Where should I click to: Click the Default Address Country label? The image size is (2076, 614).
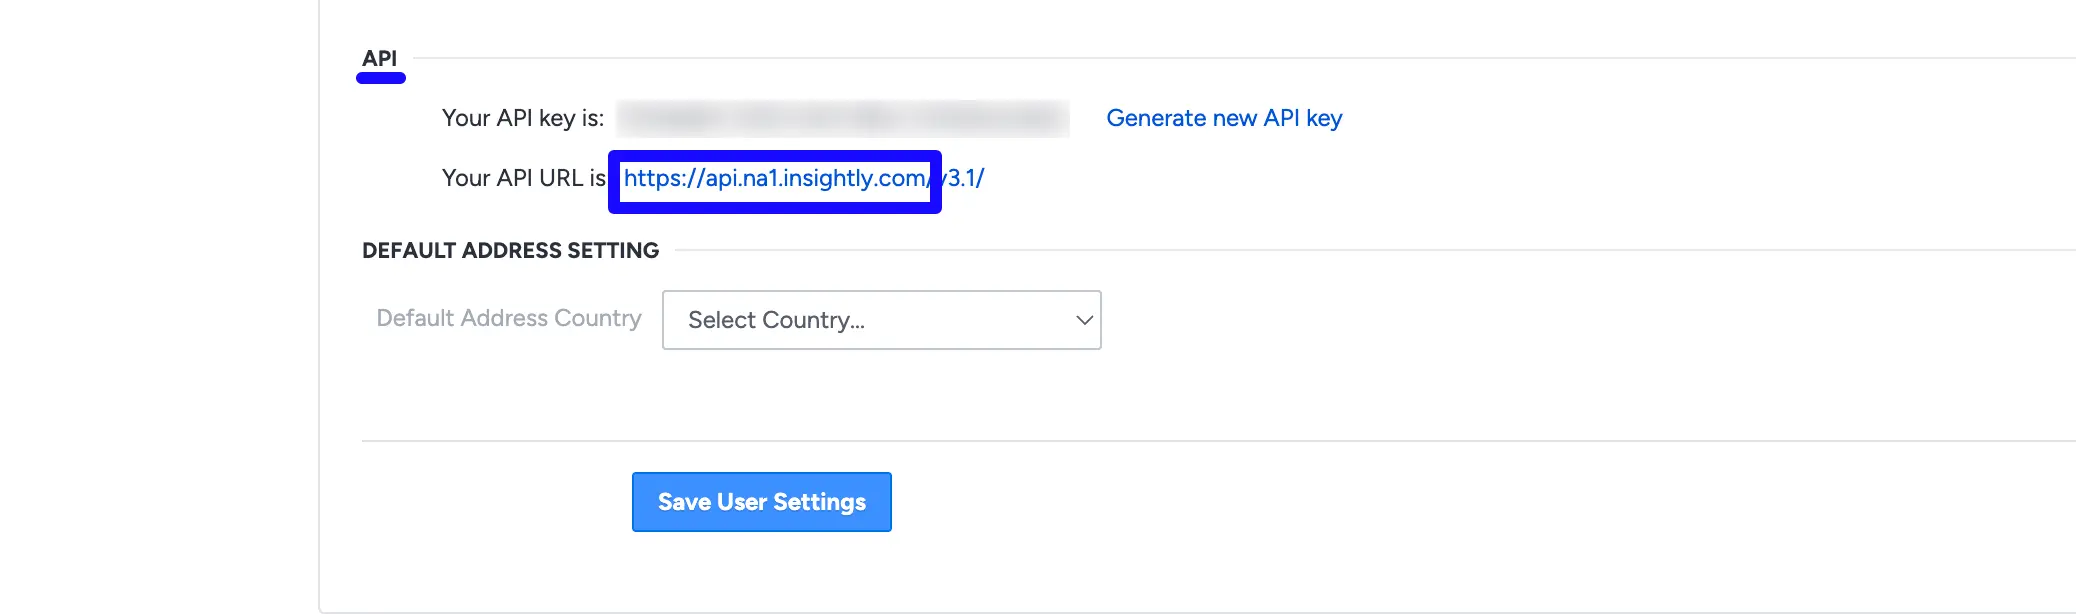(x=509, y=318)
